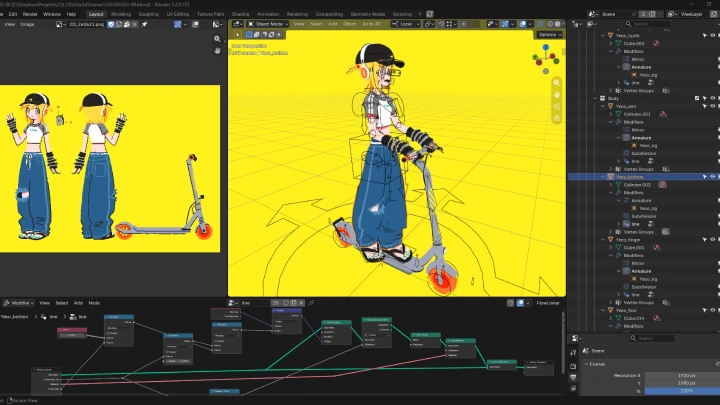Screen dimensions: 720x405
Task: Unlink the CO_2e0a21.png image with X
Action: (135, 24)
